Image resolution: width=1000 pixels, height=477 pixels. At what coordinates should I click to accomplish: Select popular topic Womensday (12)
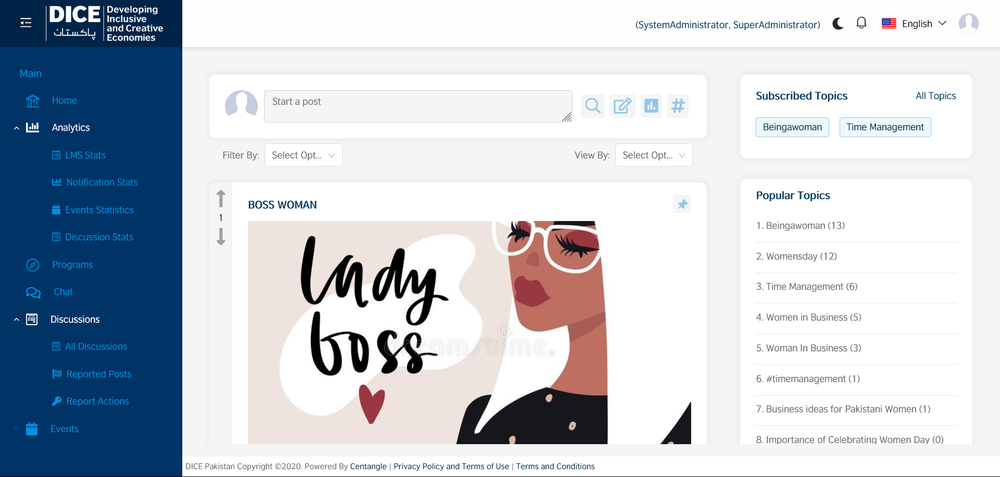pos(797,256)
